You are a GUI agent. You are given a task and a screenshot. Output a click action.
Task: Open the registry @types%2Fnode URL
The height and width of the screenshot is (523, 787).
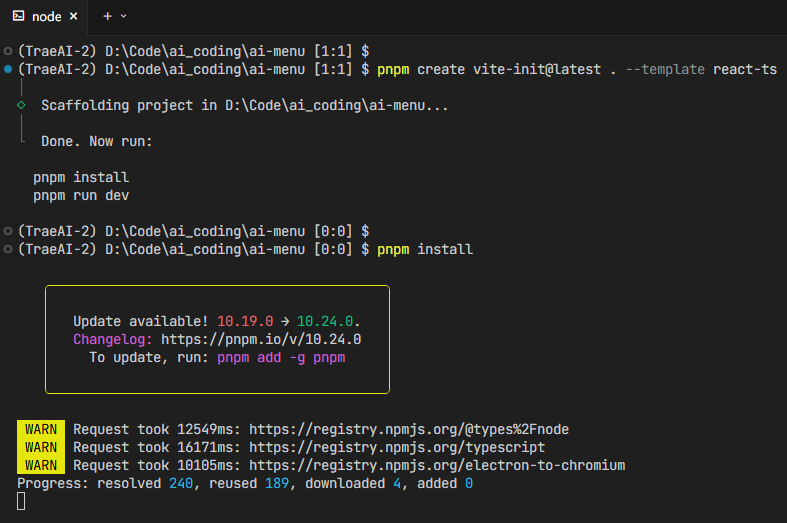click(409, 429)
